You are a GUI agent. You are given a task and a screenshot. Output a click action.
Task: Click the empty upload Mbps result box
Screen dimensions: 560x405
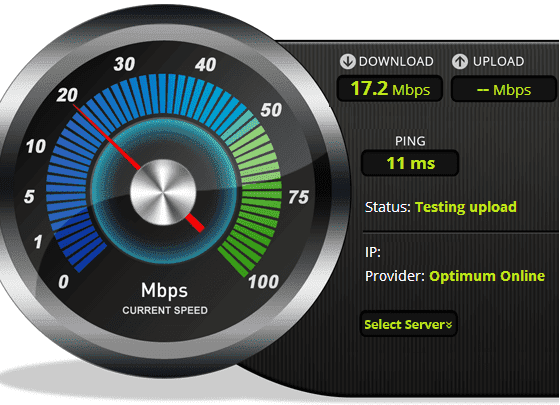[504, 89]
